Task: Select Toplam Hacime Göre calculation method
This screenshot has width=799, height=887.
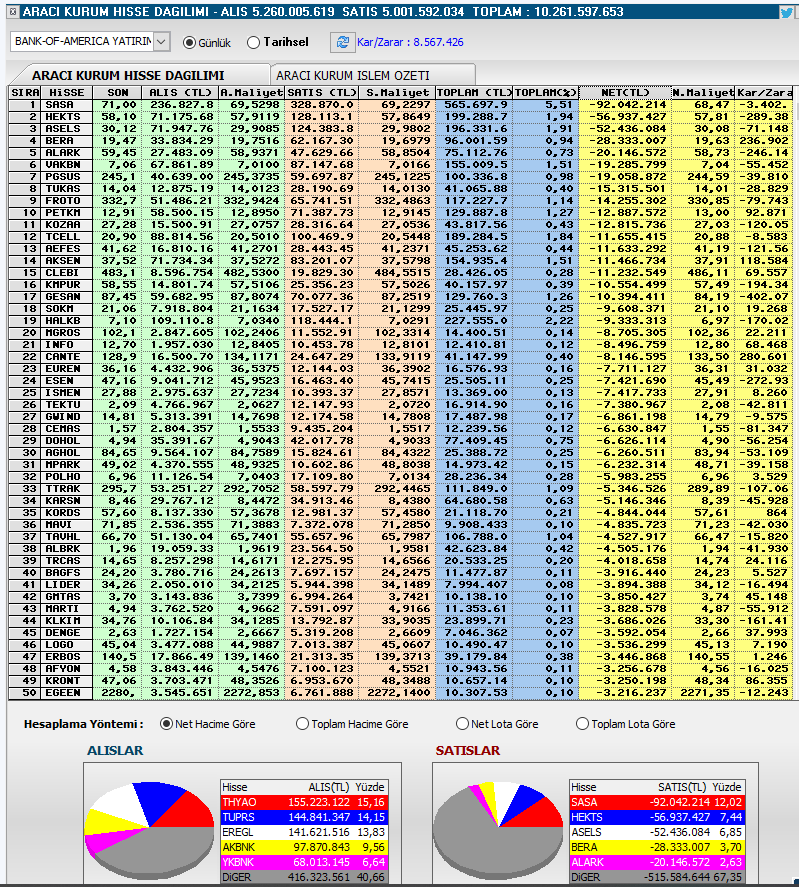Action: tap(302, 724)
